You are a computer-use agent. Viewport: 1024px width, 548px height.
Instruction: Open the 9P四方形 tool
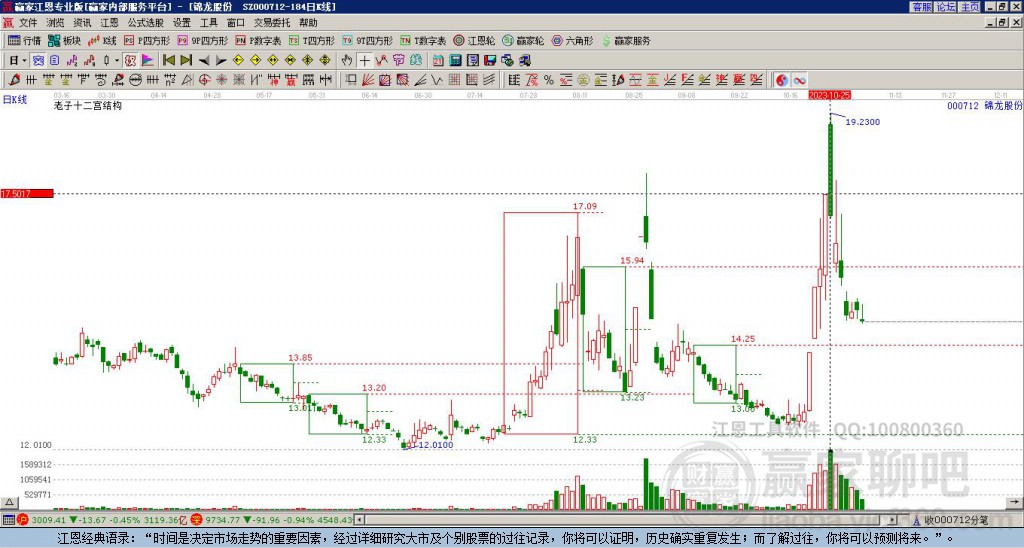(203, 40)
